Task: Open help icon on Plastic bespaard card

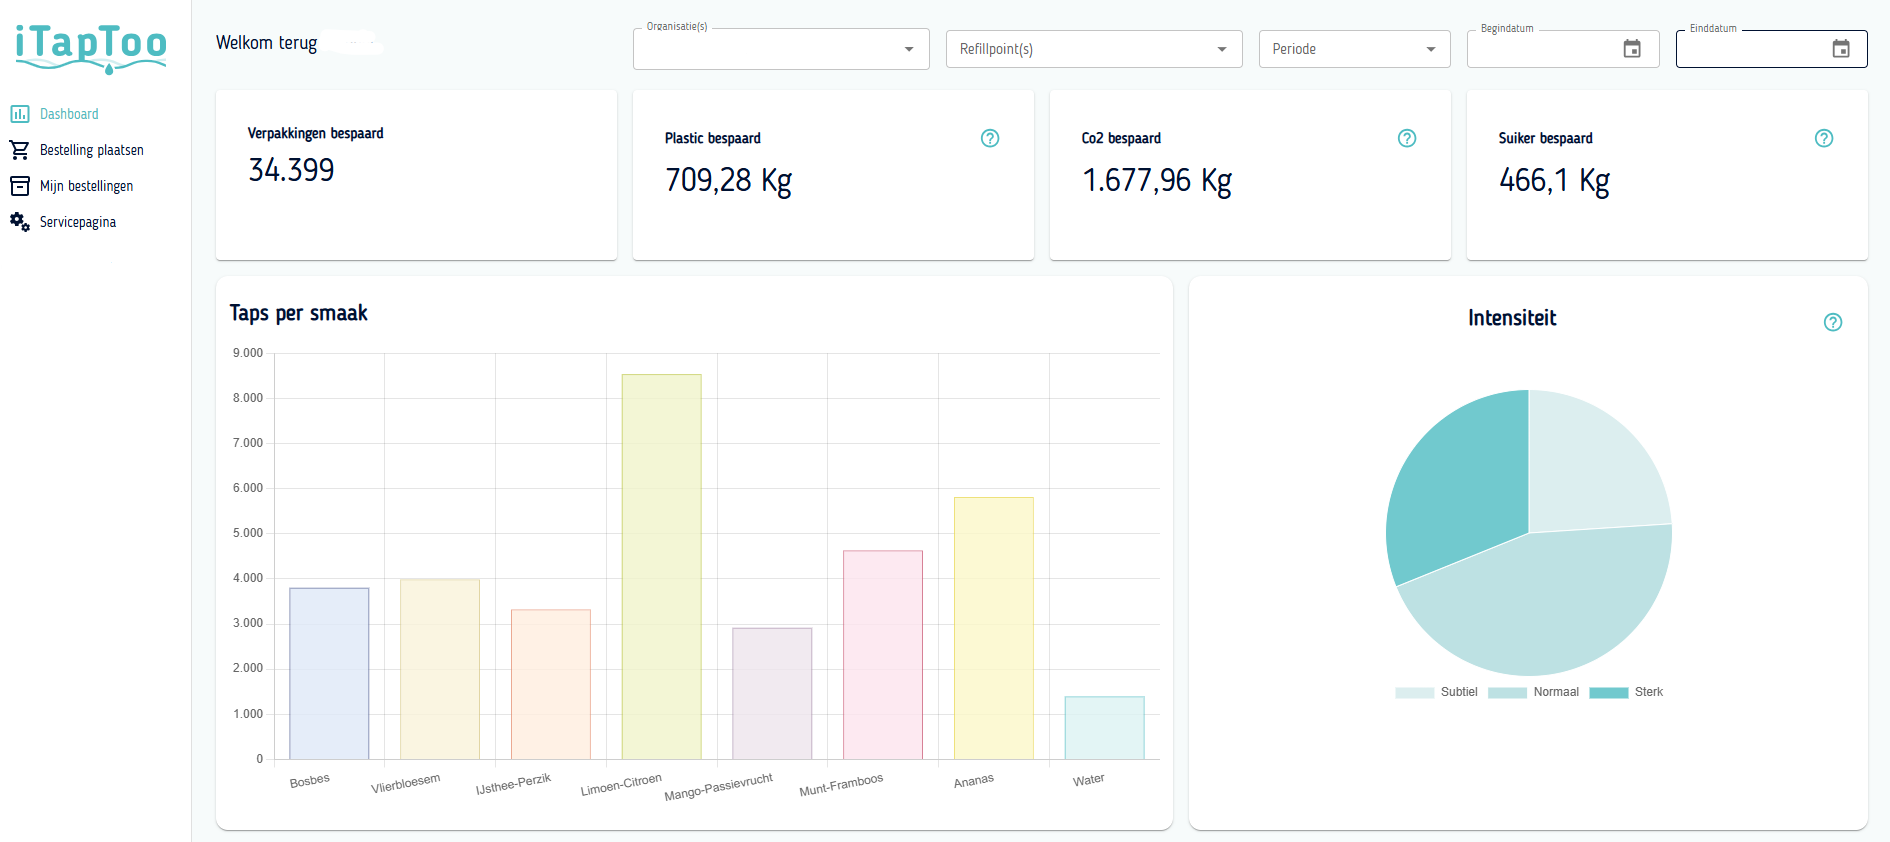Action: click(990, 139)
